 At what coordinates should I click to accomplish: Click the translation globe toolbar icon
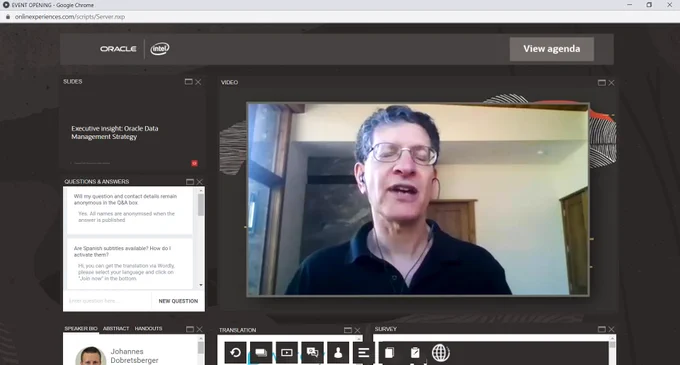coord(441,353)
